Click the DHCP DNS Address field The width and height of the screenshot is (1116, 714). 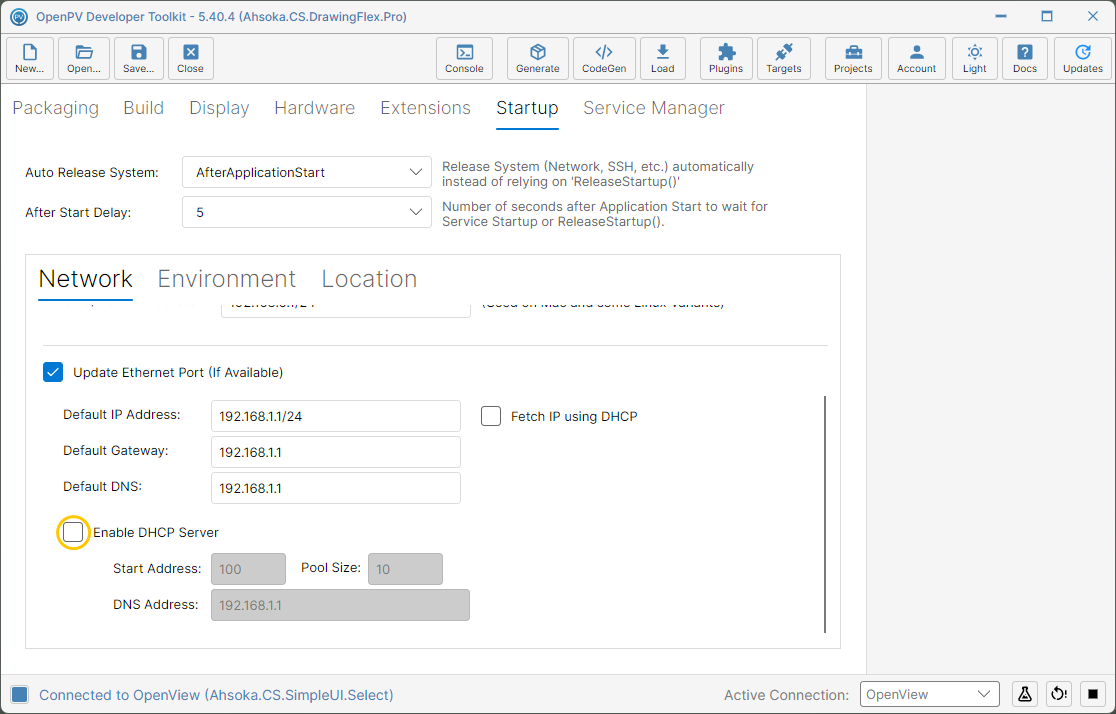340,605
